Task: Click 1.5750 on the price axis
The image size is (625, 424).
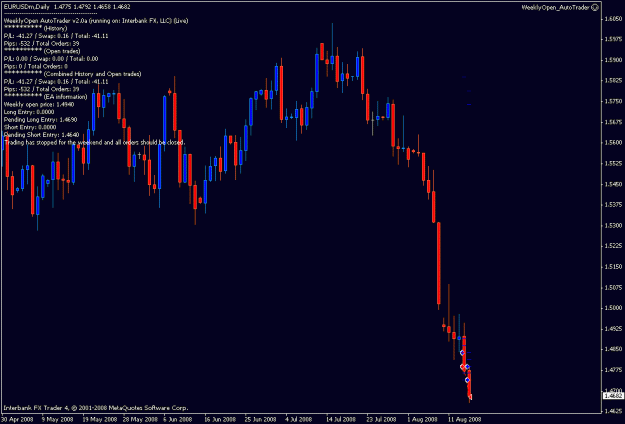Action: point(614,102)
